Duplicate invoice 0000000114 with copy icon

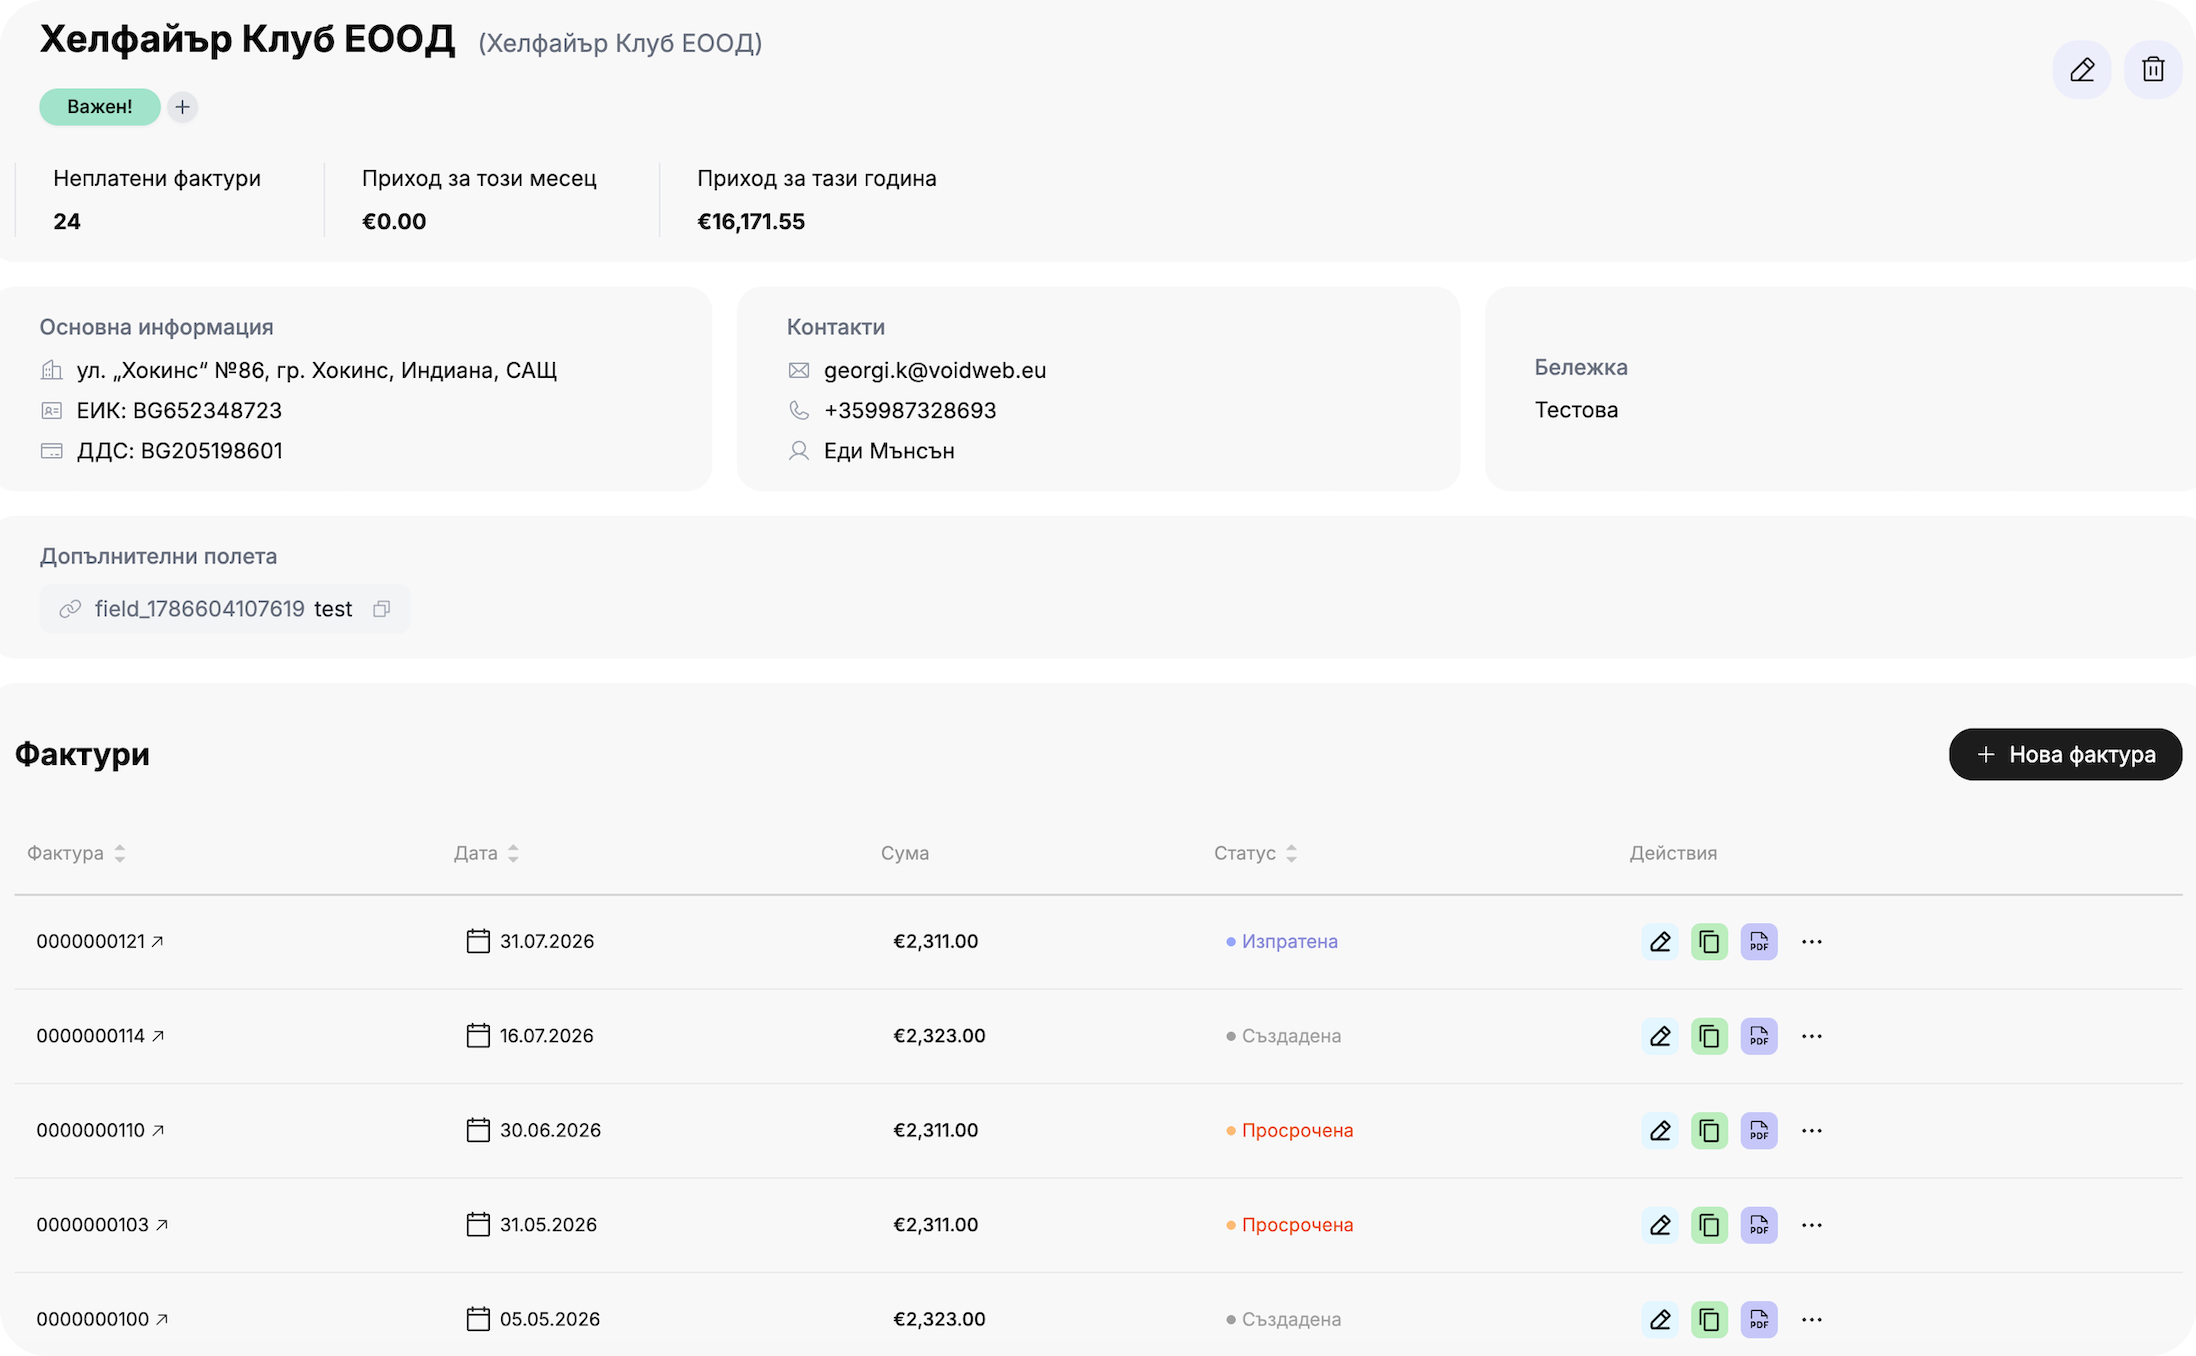tap(1709, 1036)
